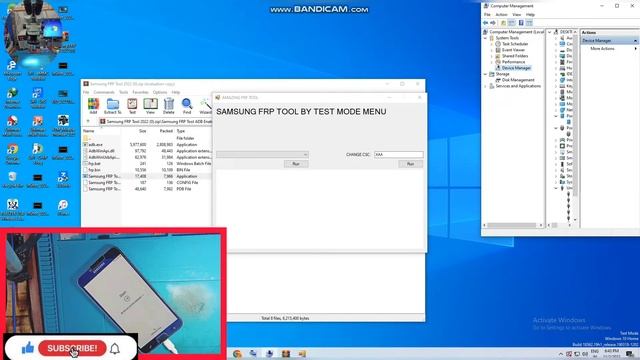The width and height of the screenshot is (640, 360).
Task: Expand the Event Viewer node arrow
Action: point(492,50)
